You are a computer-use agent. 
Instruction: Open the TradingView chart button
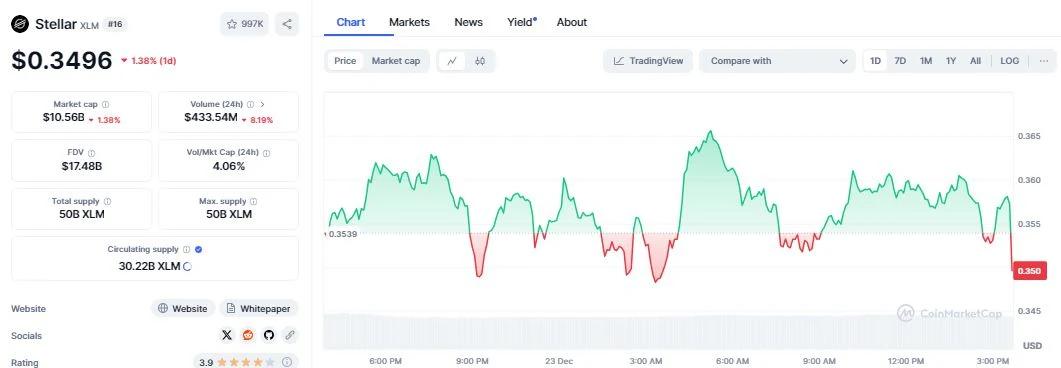coord(648,61)
